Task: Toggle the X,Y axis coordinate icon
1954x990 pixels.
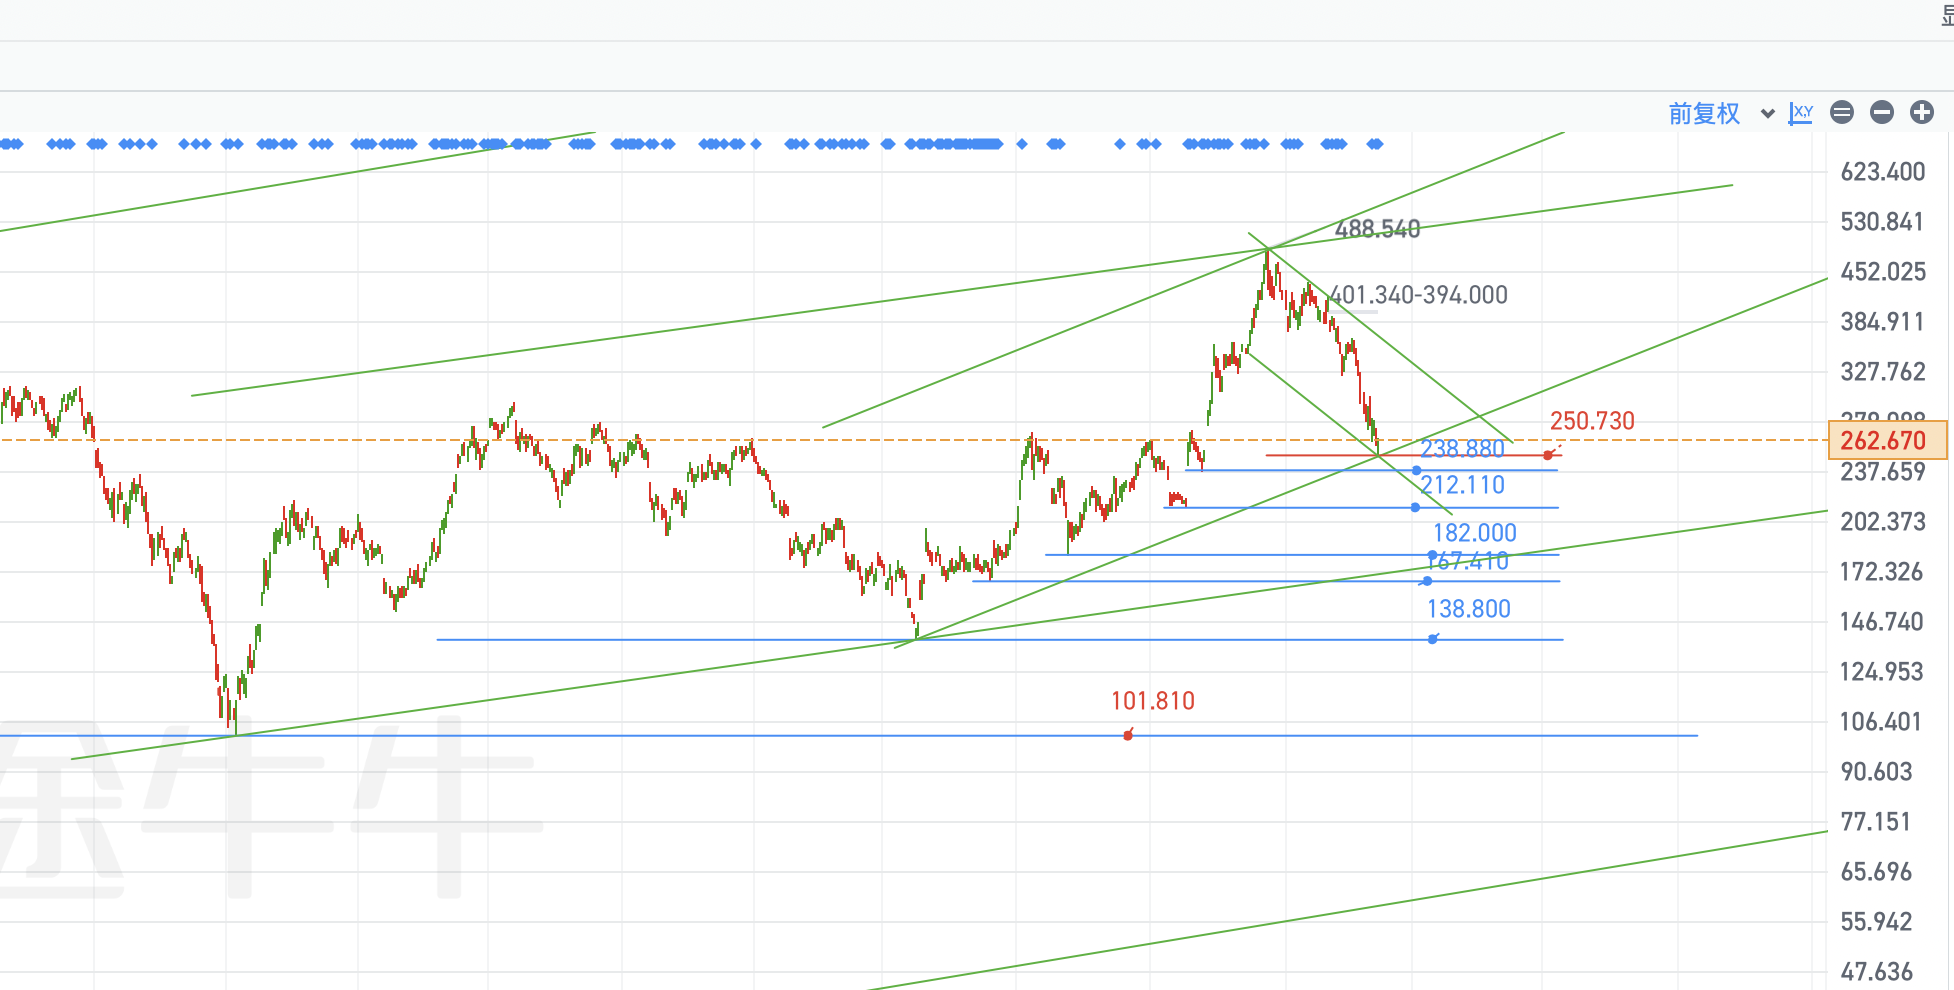Action: (1801, 113)
